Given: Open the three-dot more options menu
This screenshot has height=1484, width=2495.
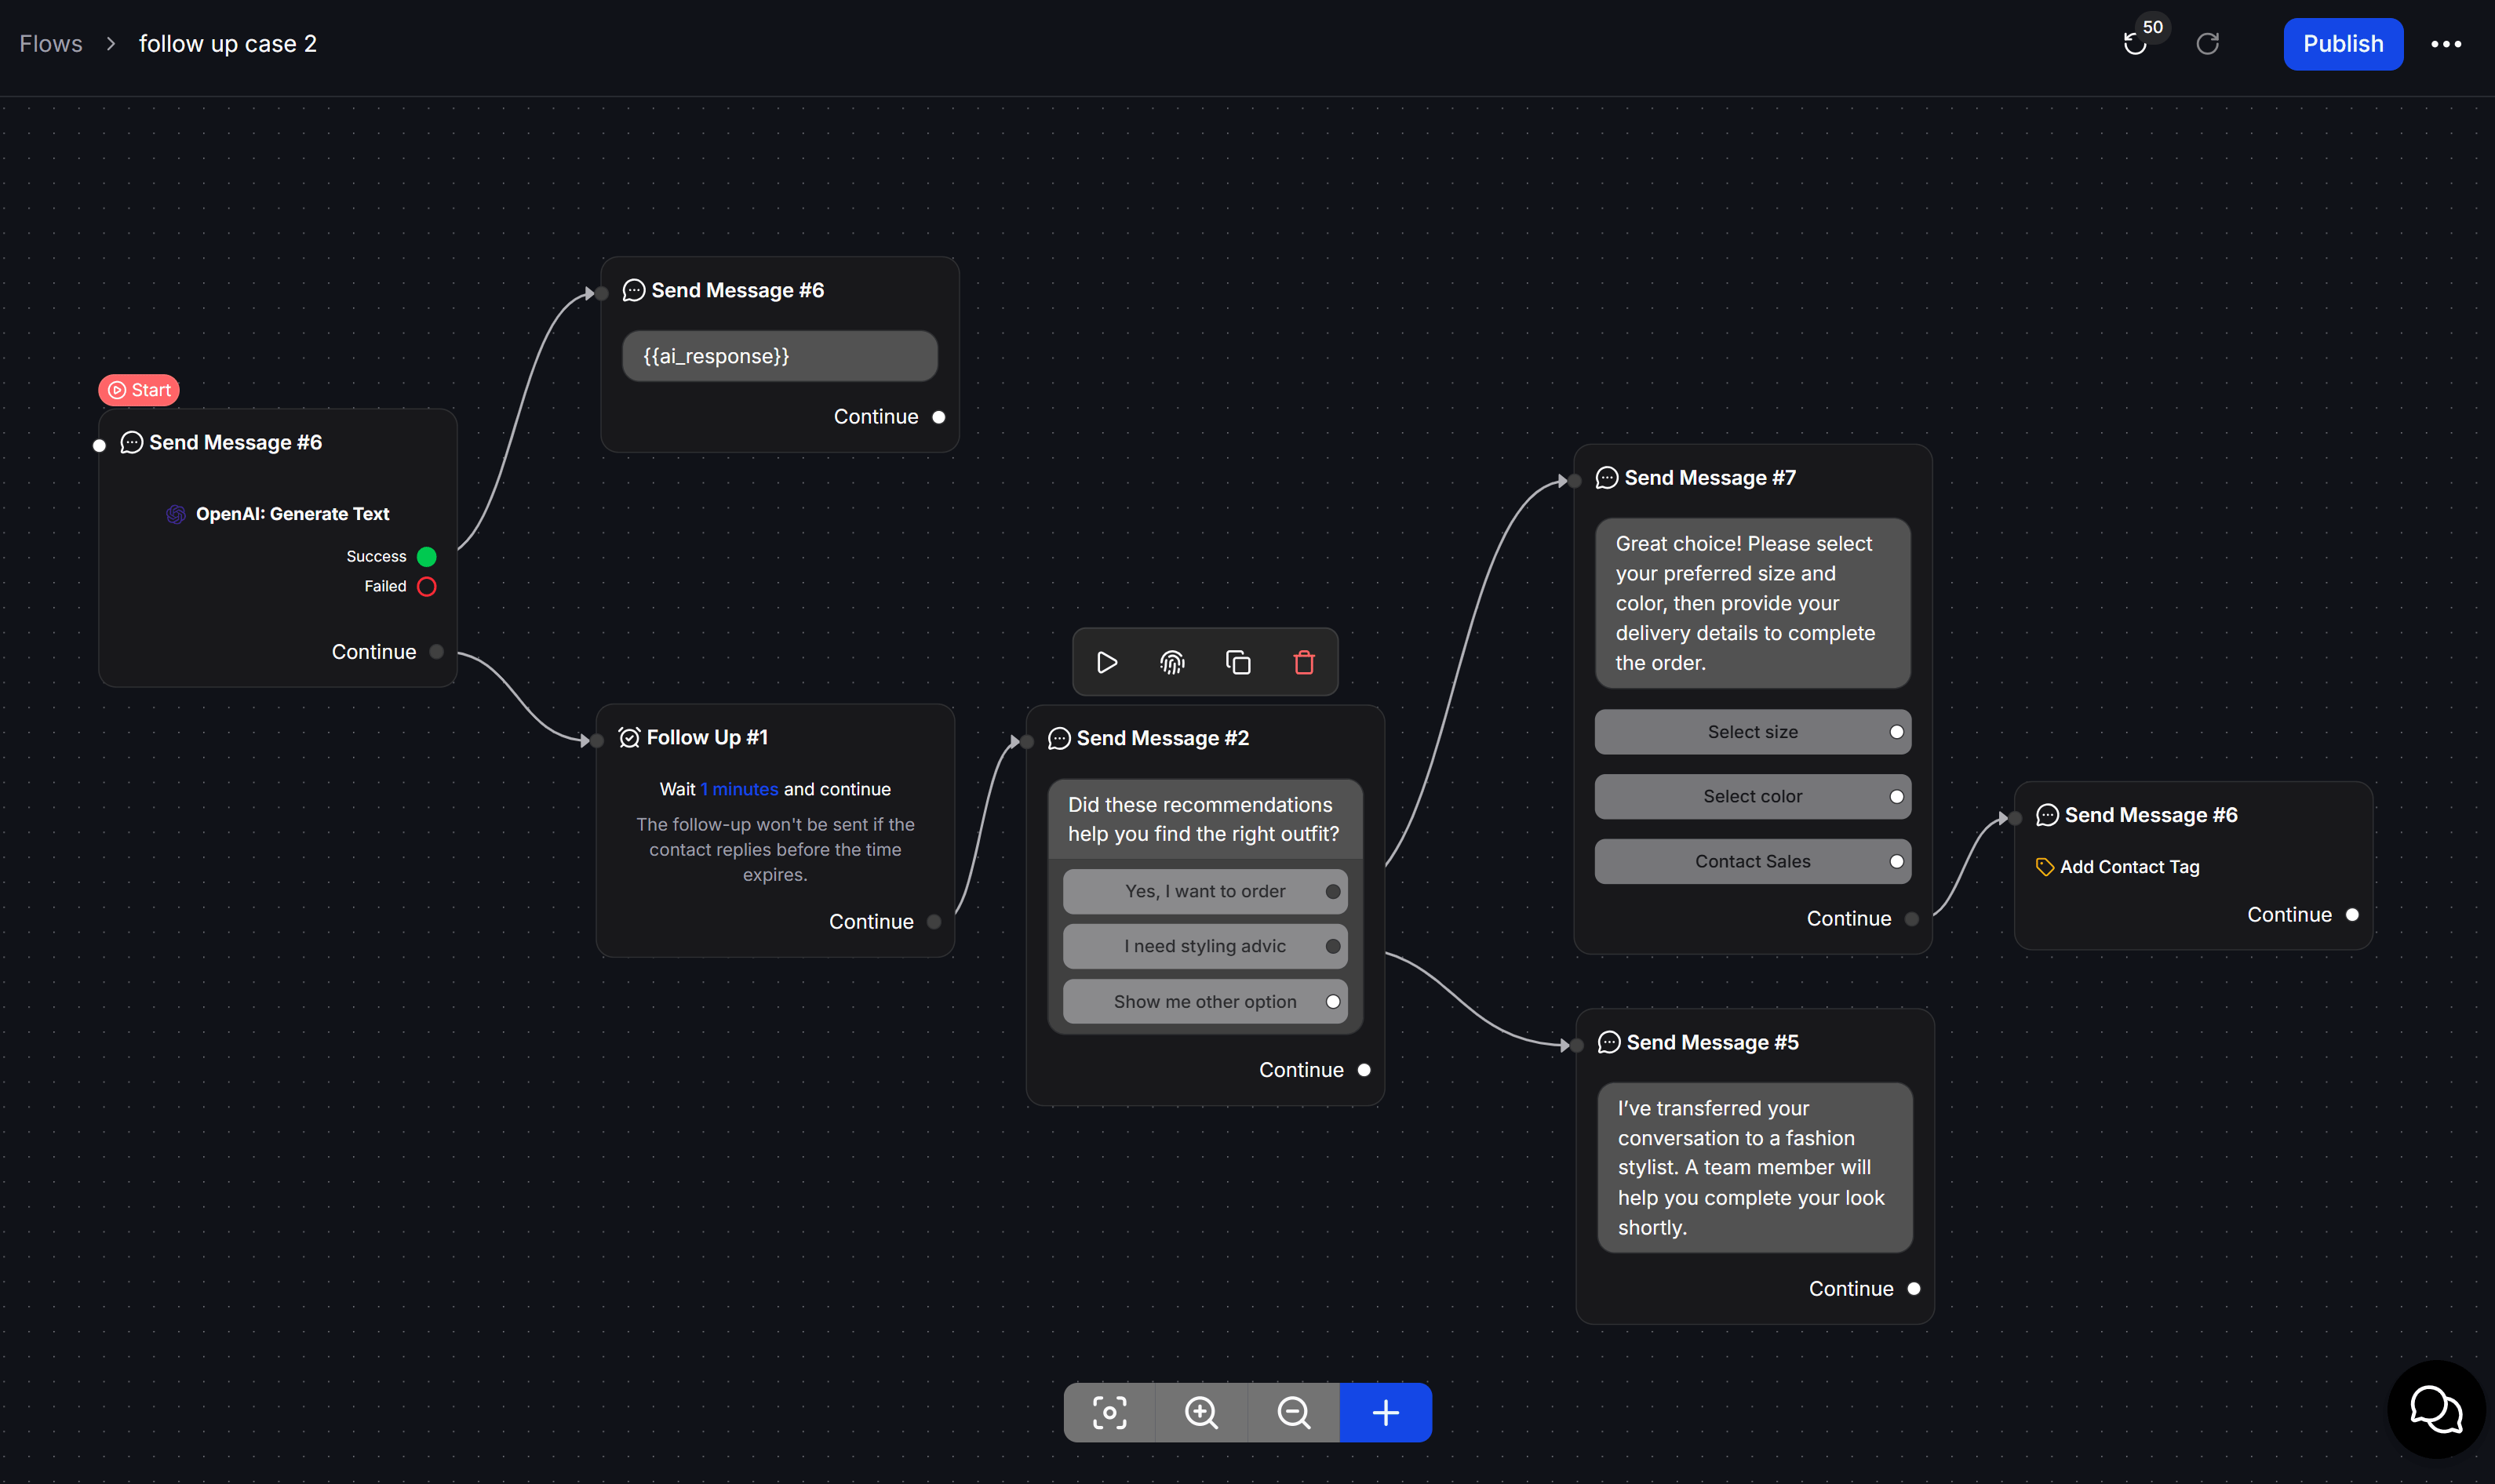Looking at the screenshot, I should (2446, 44).
